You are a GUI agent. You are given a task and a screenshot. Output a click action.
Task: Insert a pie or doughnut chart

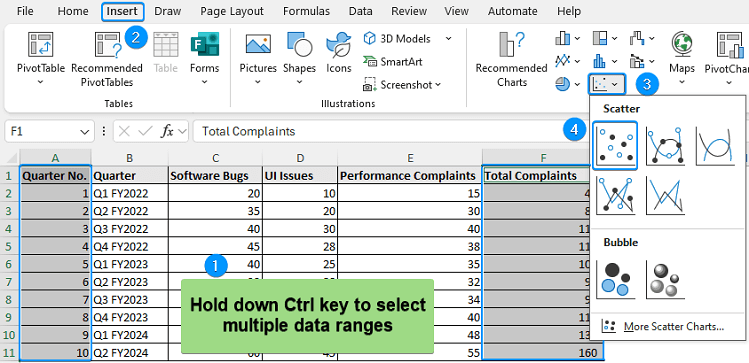tap(563, 84)
